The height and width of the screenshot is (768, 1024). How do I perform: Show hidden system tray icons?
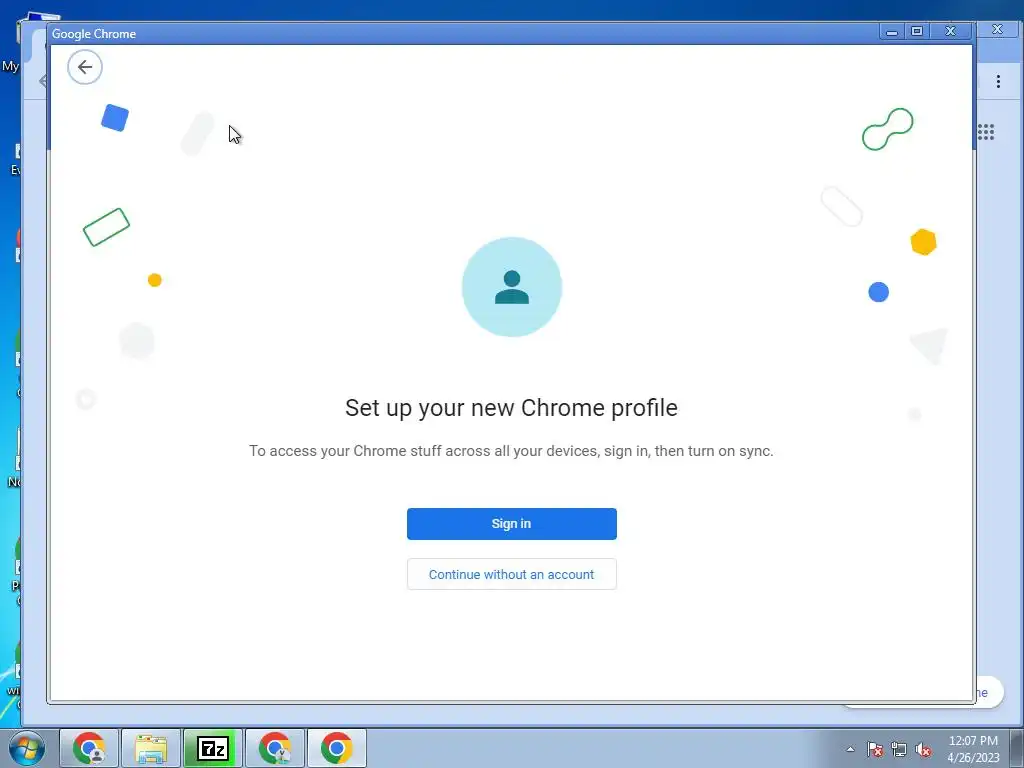coord(850,749)
